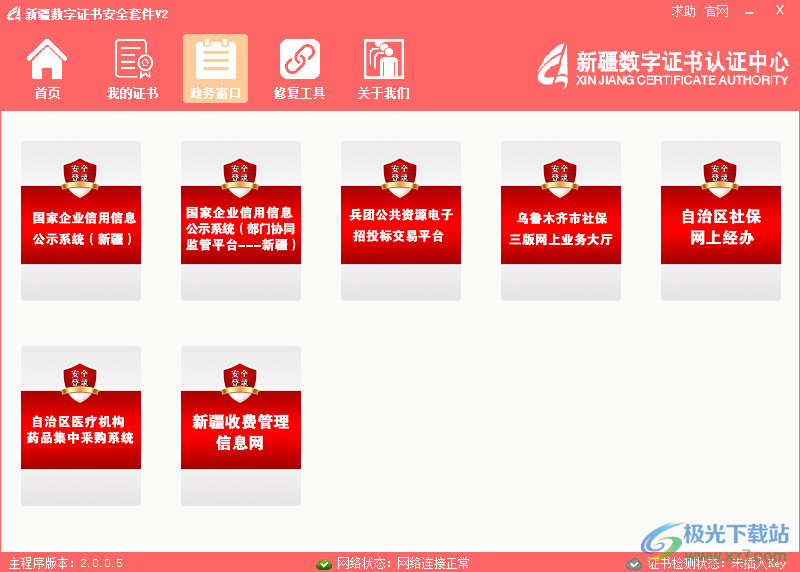Minimize the window
Viewport: 800px width, 572px height.
749,12
